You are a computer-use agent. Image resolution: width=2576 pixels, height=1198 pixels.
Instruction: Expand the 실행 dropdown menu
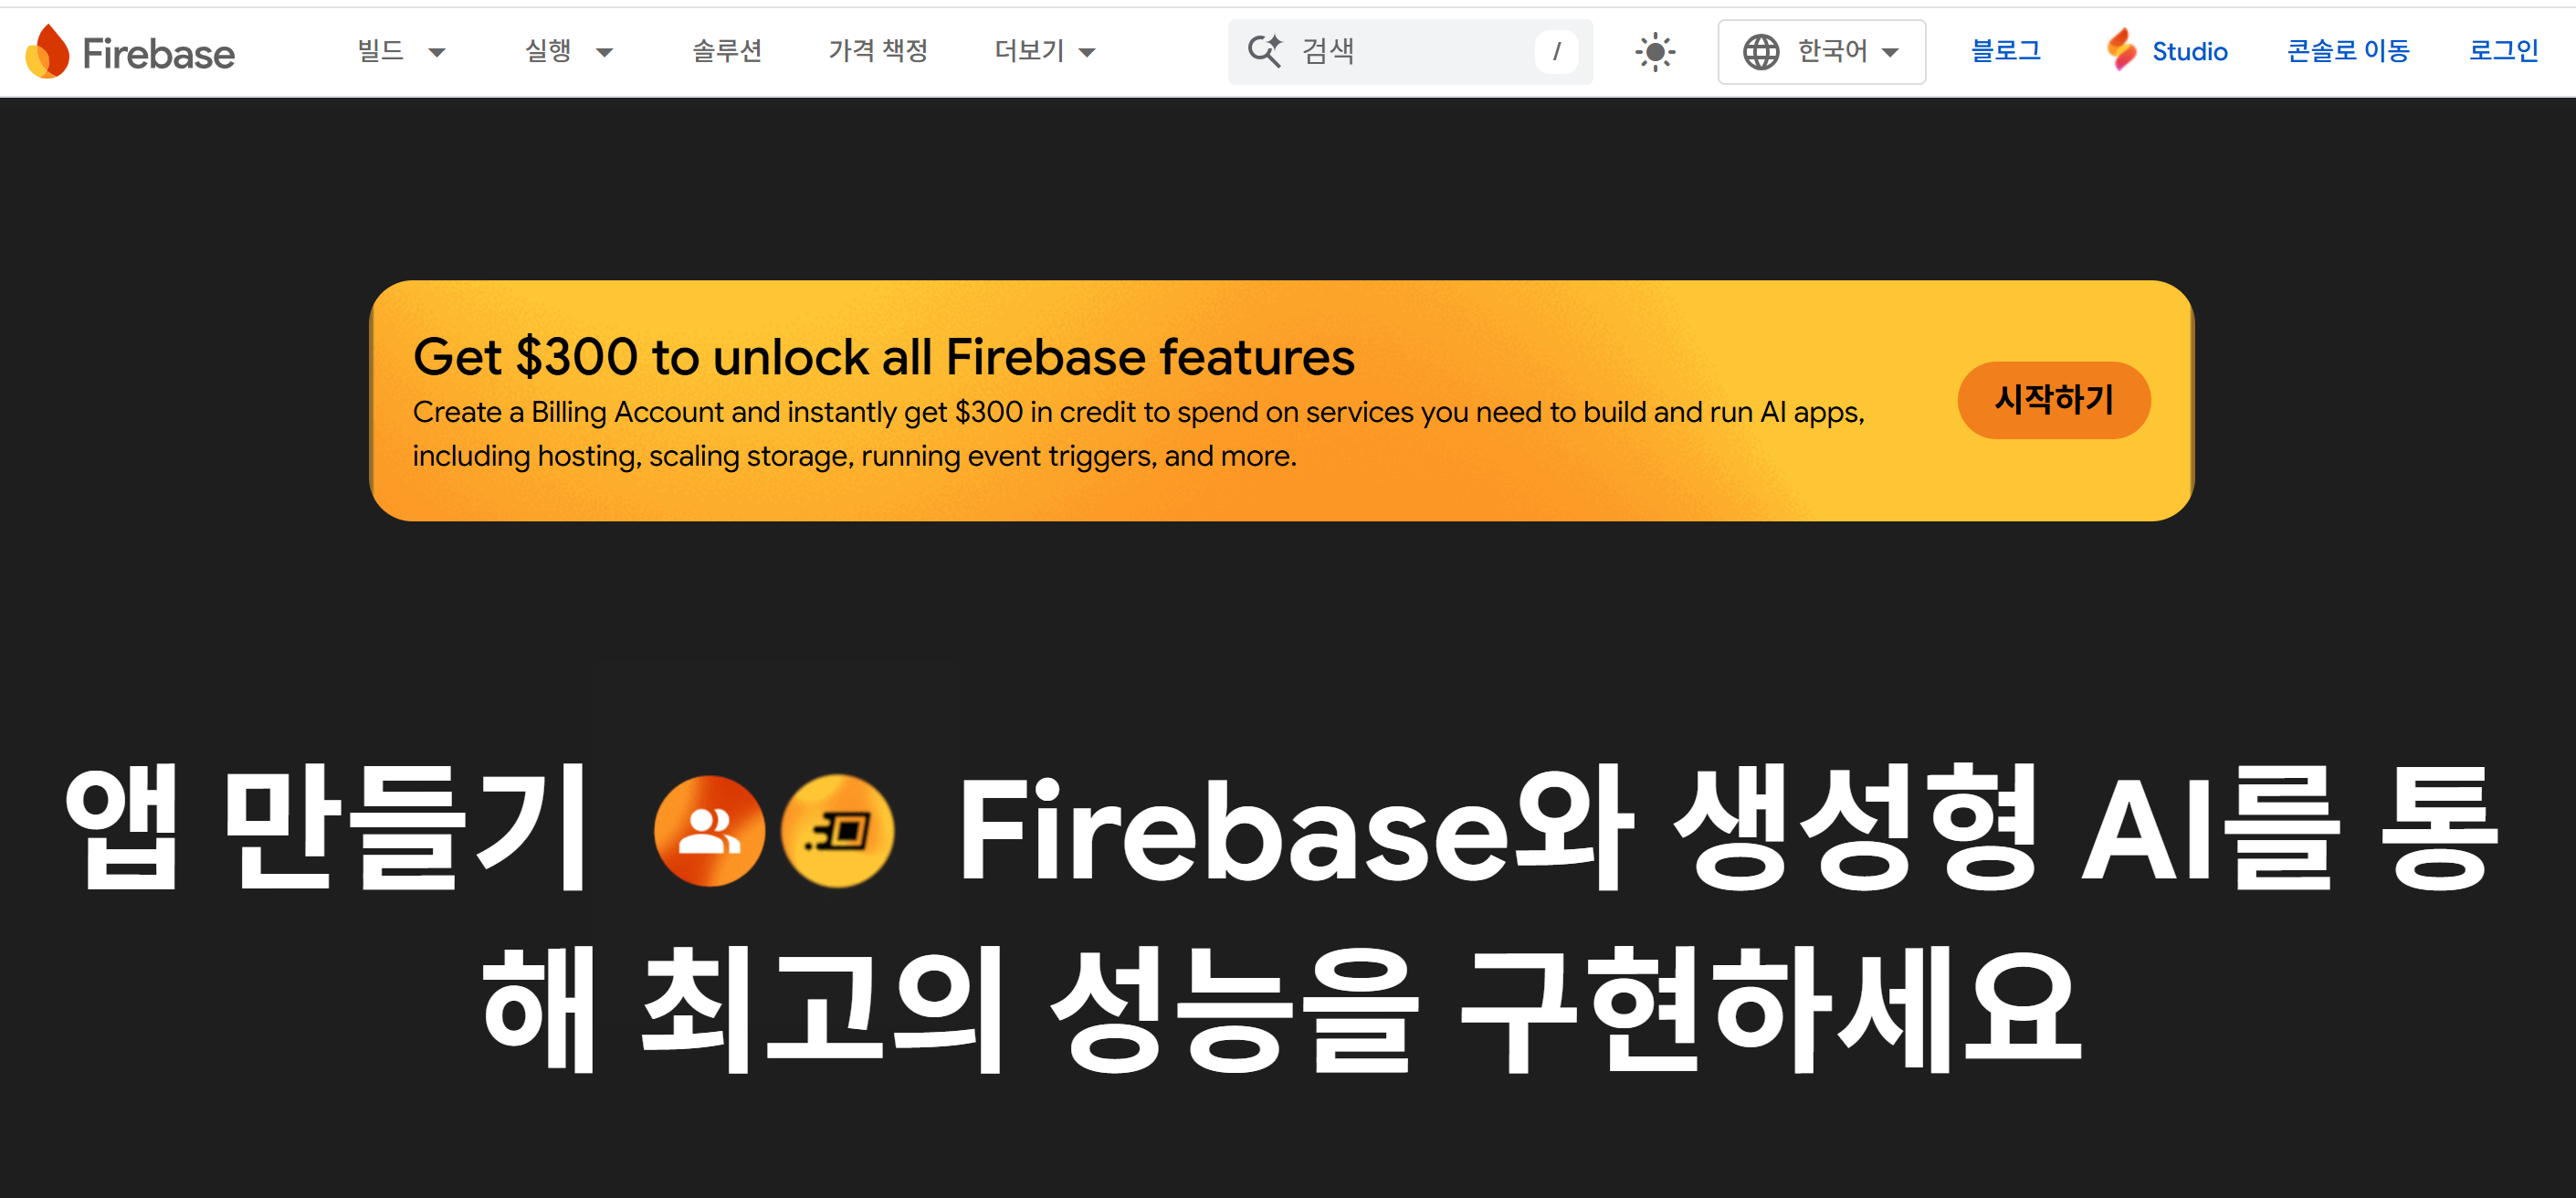coord(568,51)
